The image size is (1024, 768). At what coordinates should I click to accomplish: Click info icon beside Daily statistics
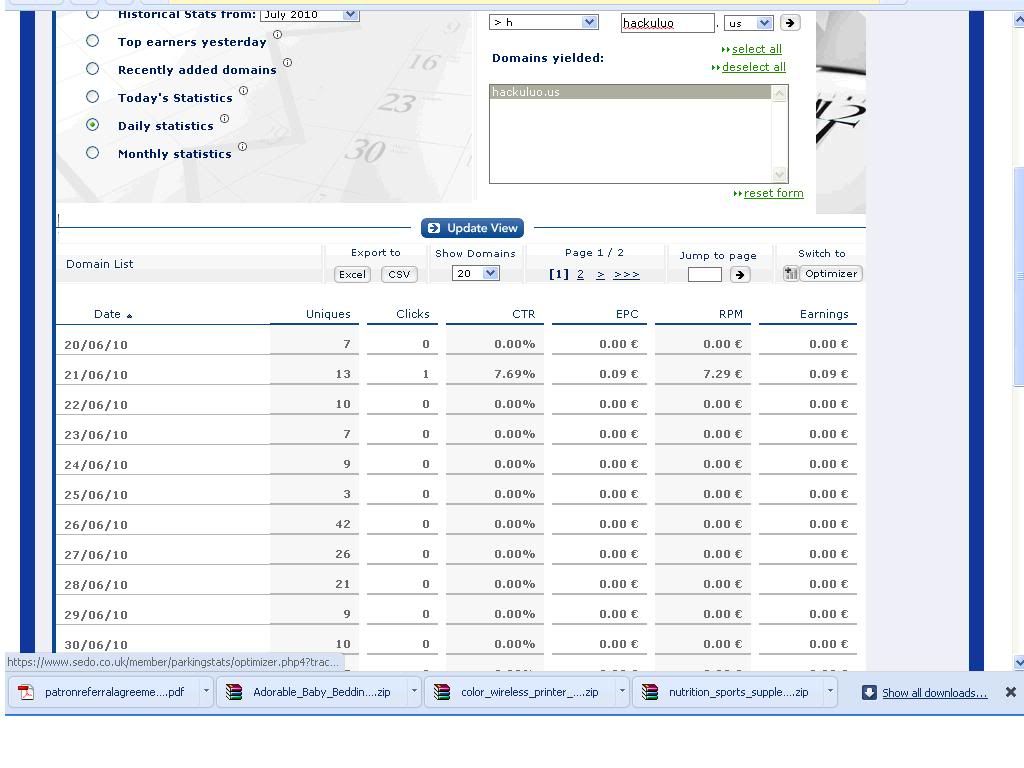pyautogui.click(x=224, y=119)
